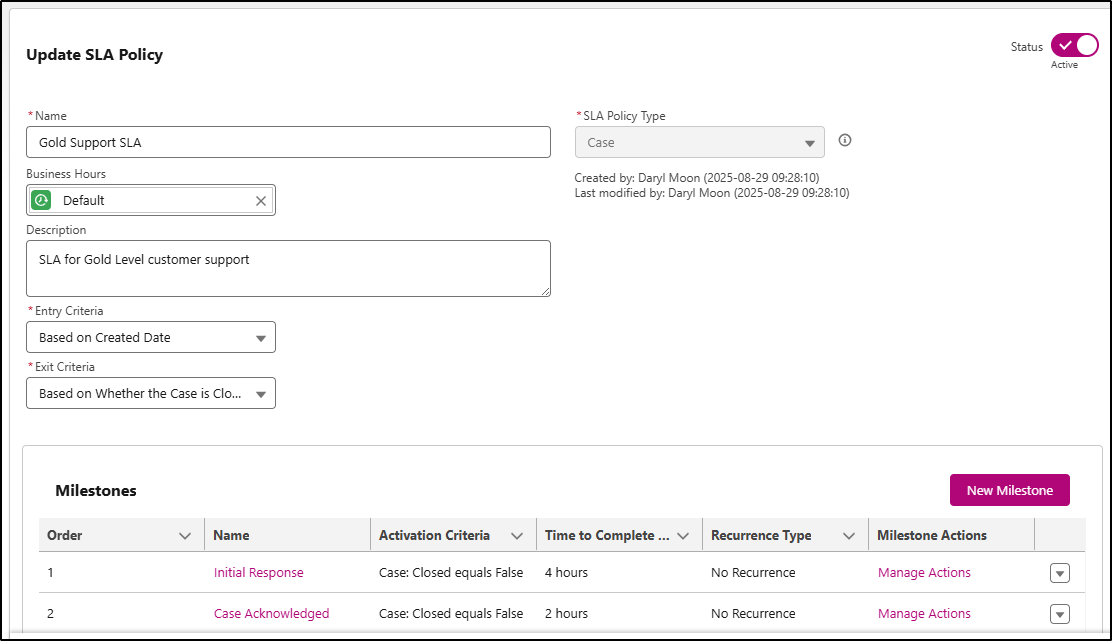The height and width of the screenshot is (641, 1112).
Task: Click the New Milestone button
Action: click(1009, 491)
